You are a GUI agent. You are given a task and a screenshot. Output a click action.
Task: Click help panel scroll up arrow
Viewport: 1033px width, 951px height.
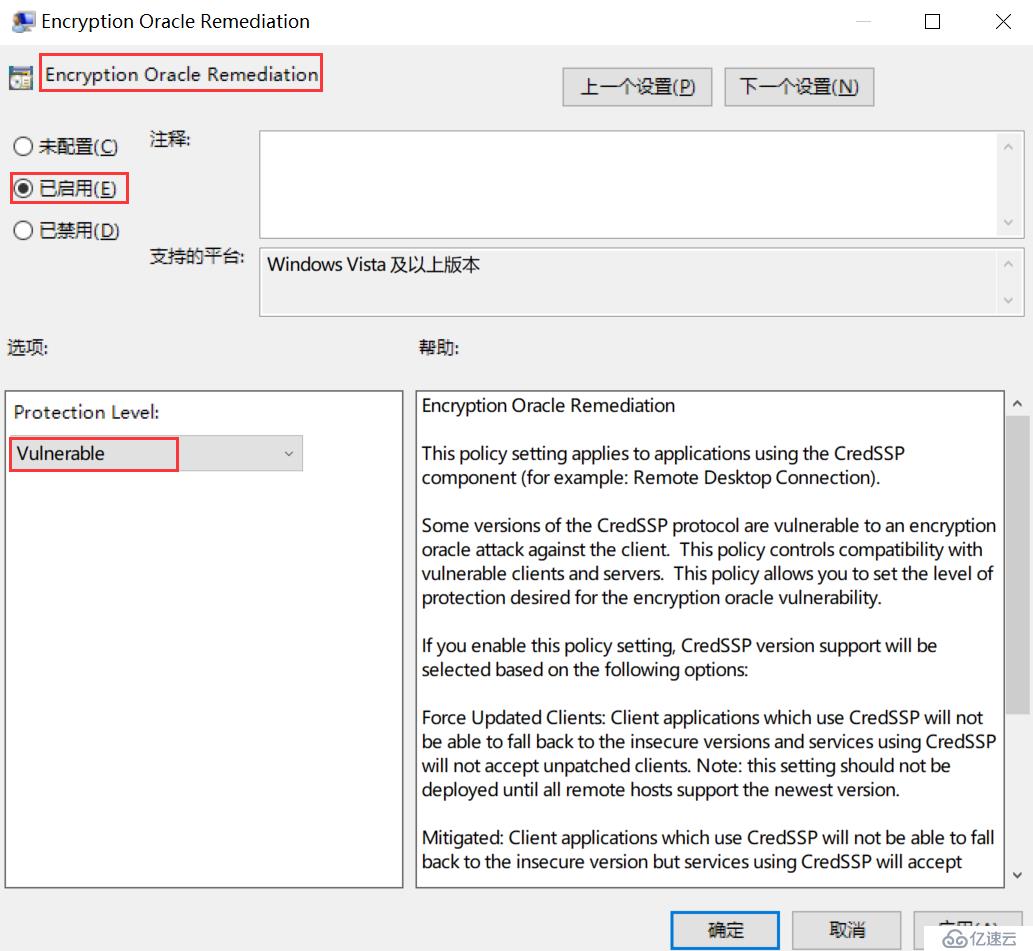point(1018,403)
